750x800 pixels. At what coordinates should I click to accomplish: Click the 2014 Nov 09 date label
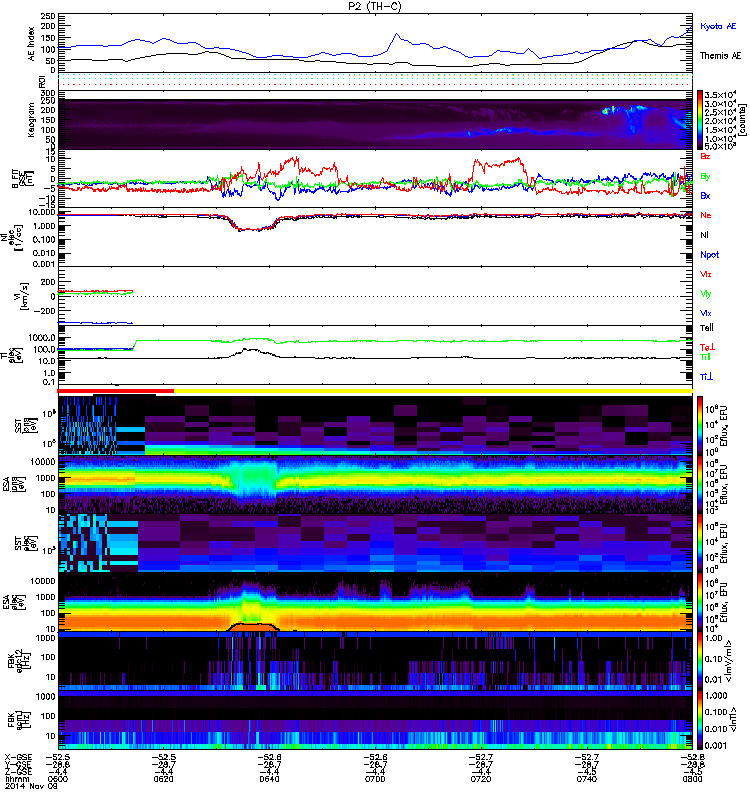(x=32, y=786)
